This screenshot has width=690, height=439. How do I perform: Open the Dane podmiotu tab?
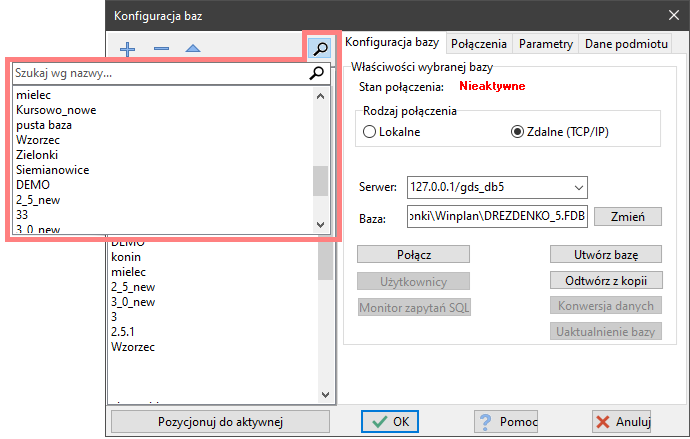point(626,44)
